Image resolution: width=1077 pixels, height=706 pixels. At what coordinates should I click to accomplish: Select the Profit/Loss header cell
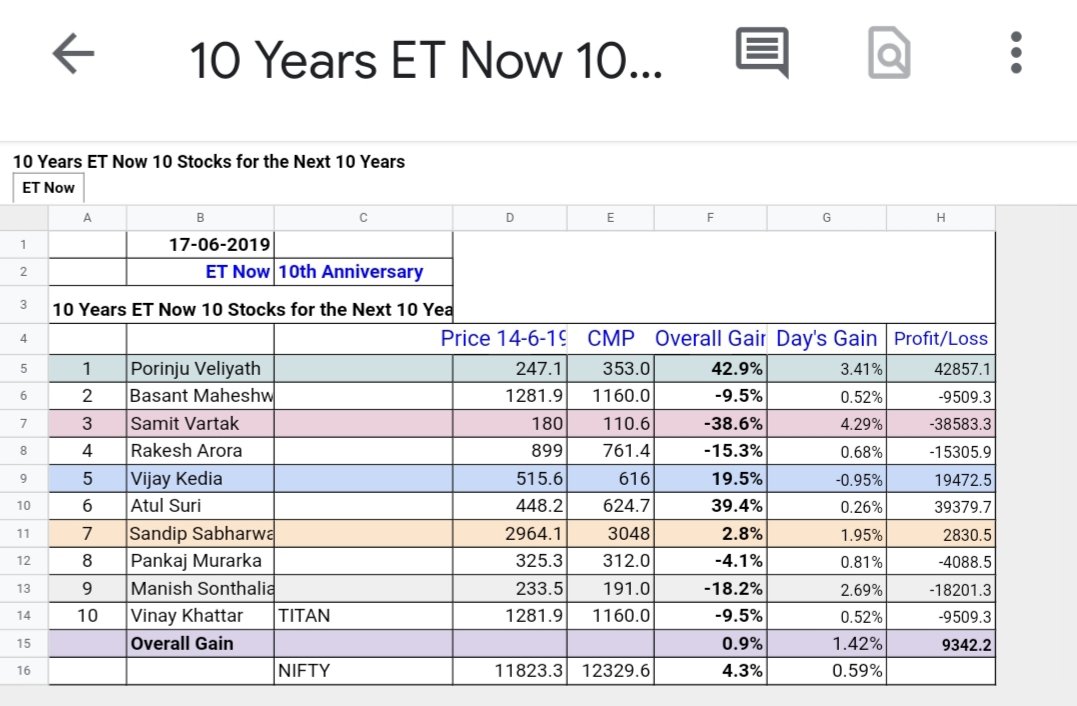(940, 338)
